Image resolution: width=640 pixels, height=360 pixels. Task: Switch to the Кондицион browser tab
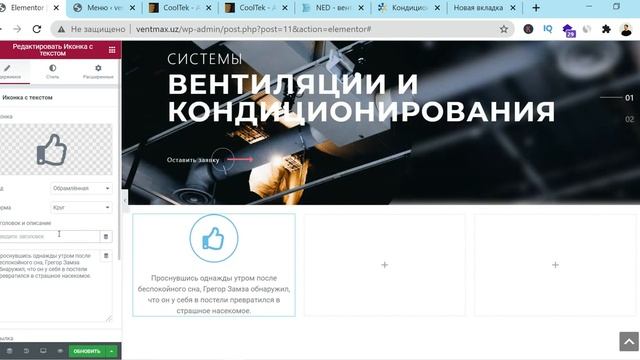point(408,8)
